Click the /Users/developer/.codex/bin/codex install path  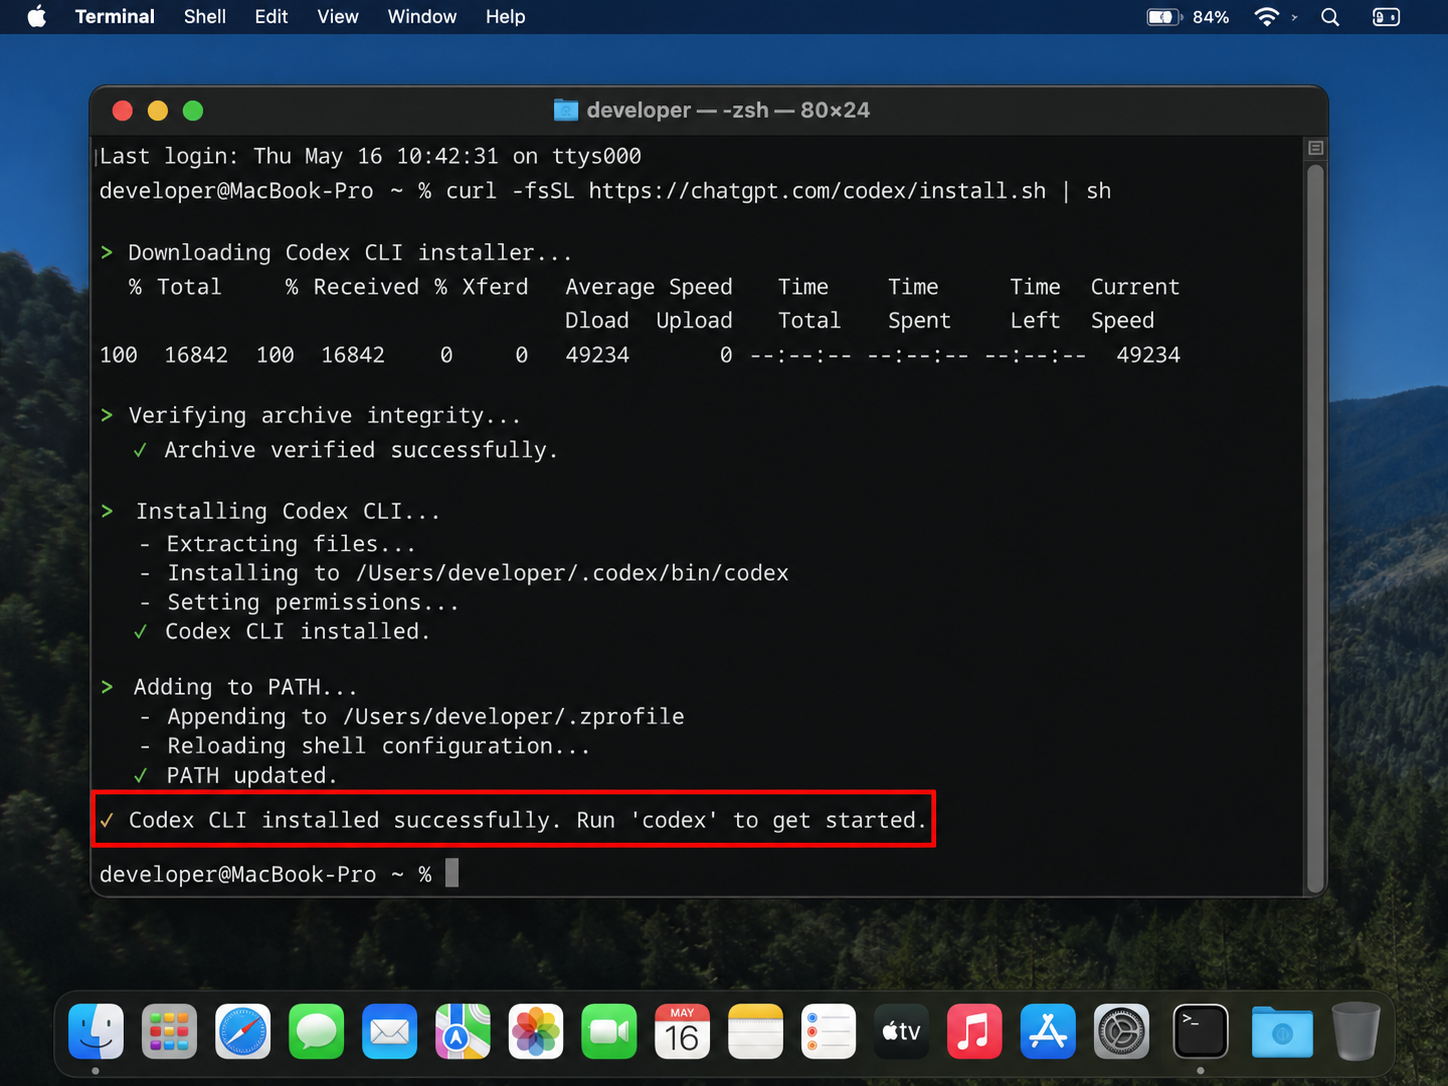(572, 573)
